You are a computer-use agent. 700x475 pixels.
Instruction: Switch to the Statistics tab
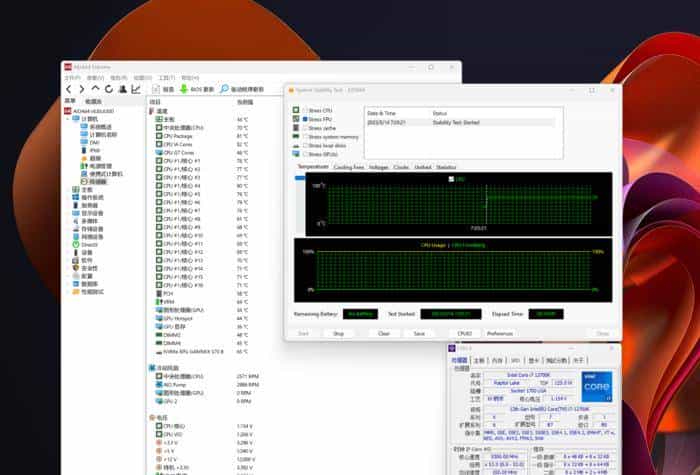pyautogui.click(x=446, y=167)
